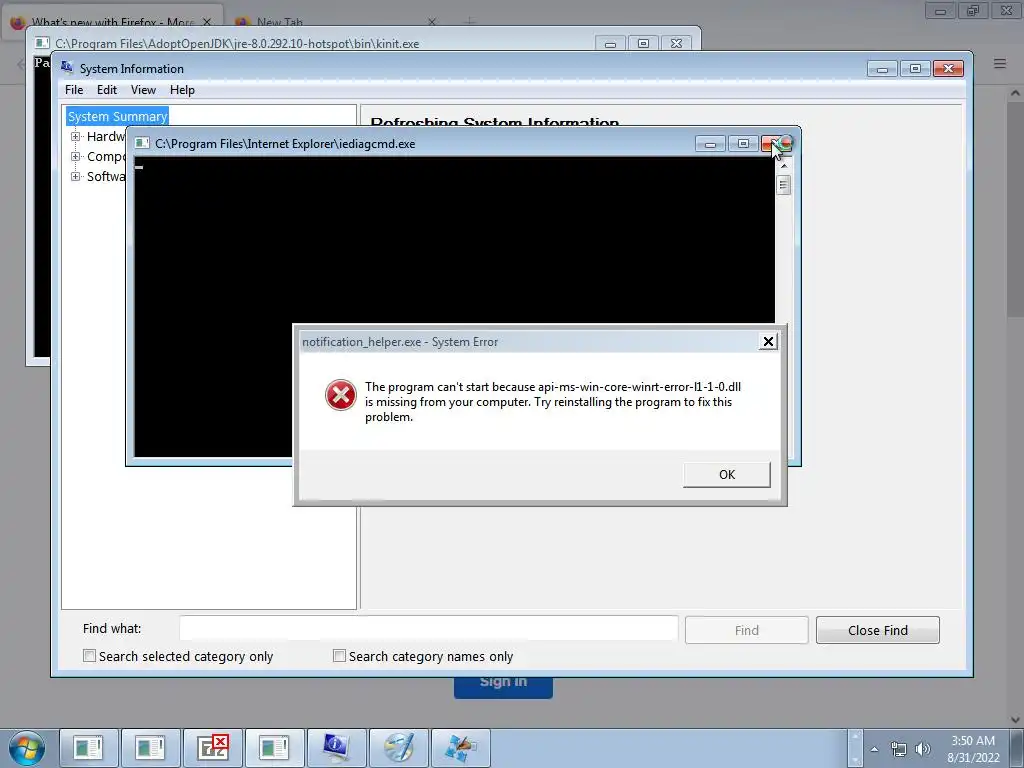This screenshot has height=768, width=1024.
Task: Open the System Information taskbar icon
Action: pyautogui.click(x=336, y=748)
